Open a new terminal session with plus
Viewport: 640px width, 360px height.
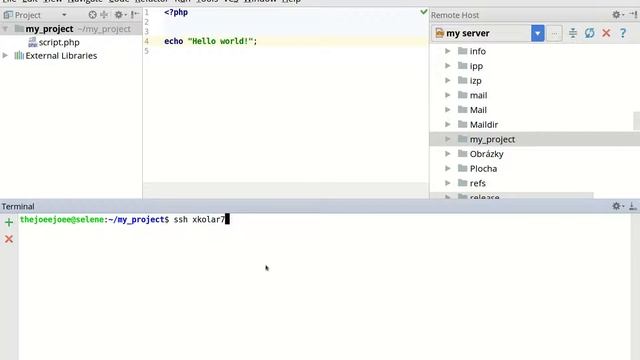coord(9,222)
